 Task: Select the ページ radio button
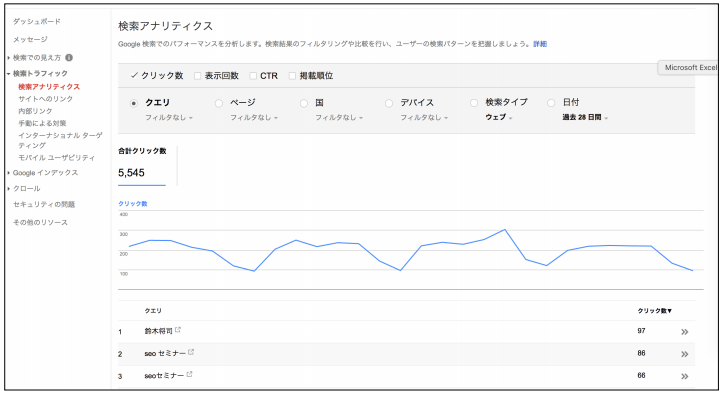click(219, 103)
